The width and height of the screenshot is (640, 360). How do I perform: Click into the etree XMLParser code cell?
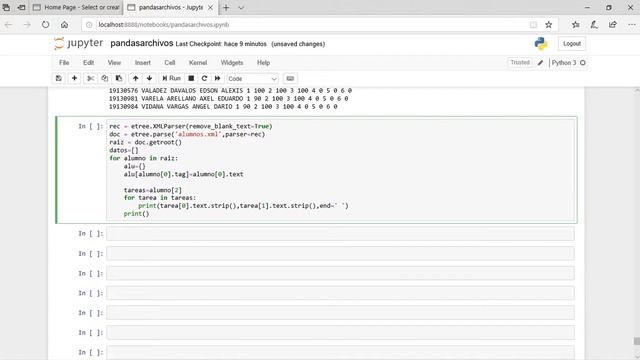click(x=340, y=170)
